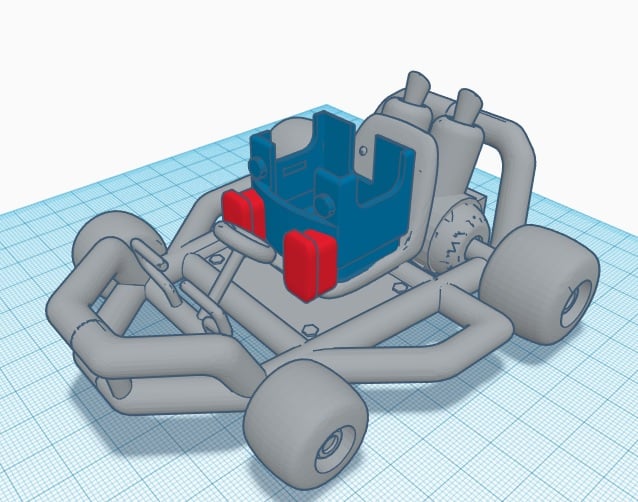This screenshot has height=502, width=638.
Task: Select the left red pad on seat
Action: point(243,212)
